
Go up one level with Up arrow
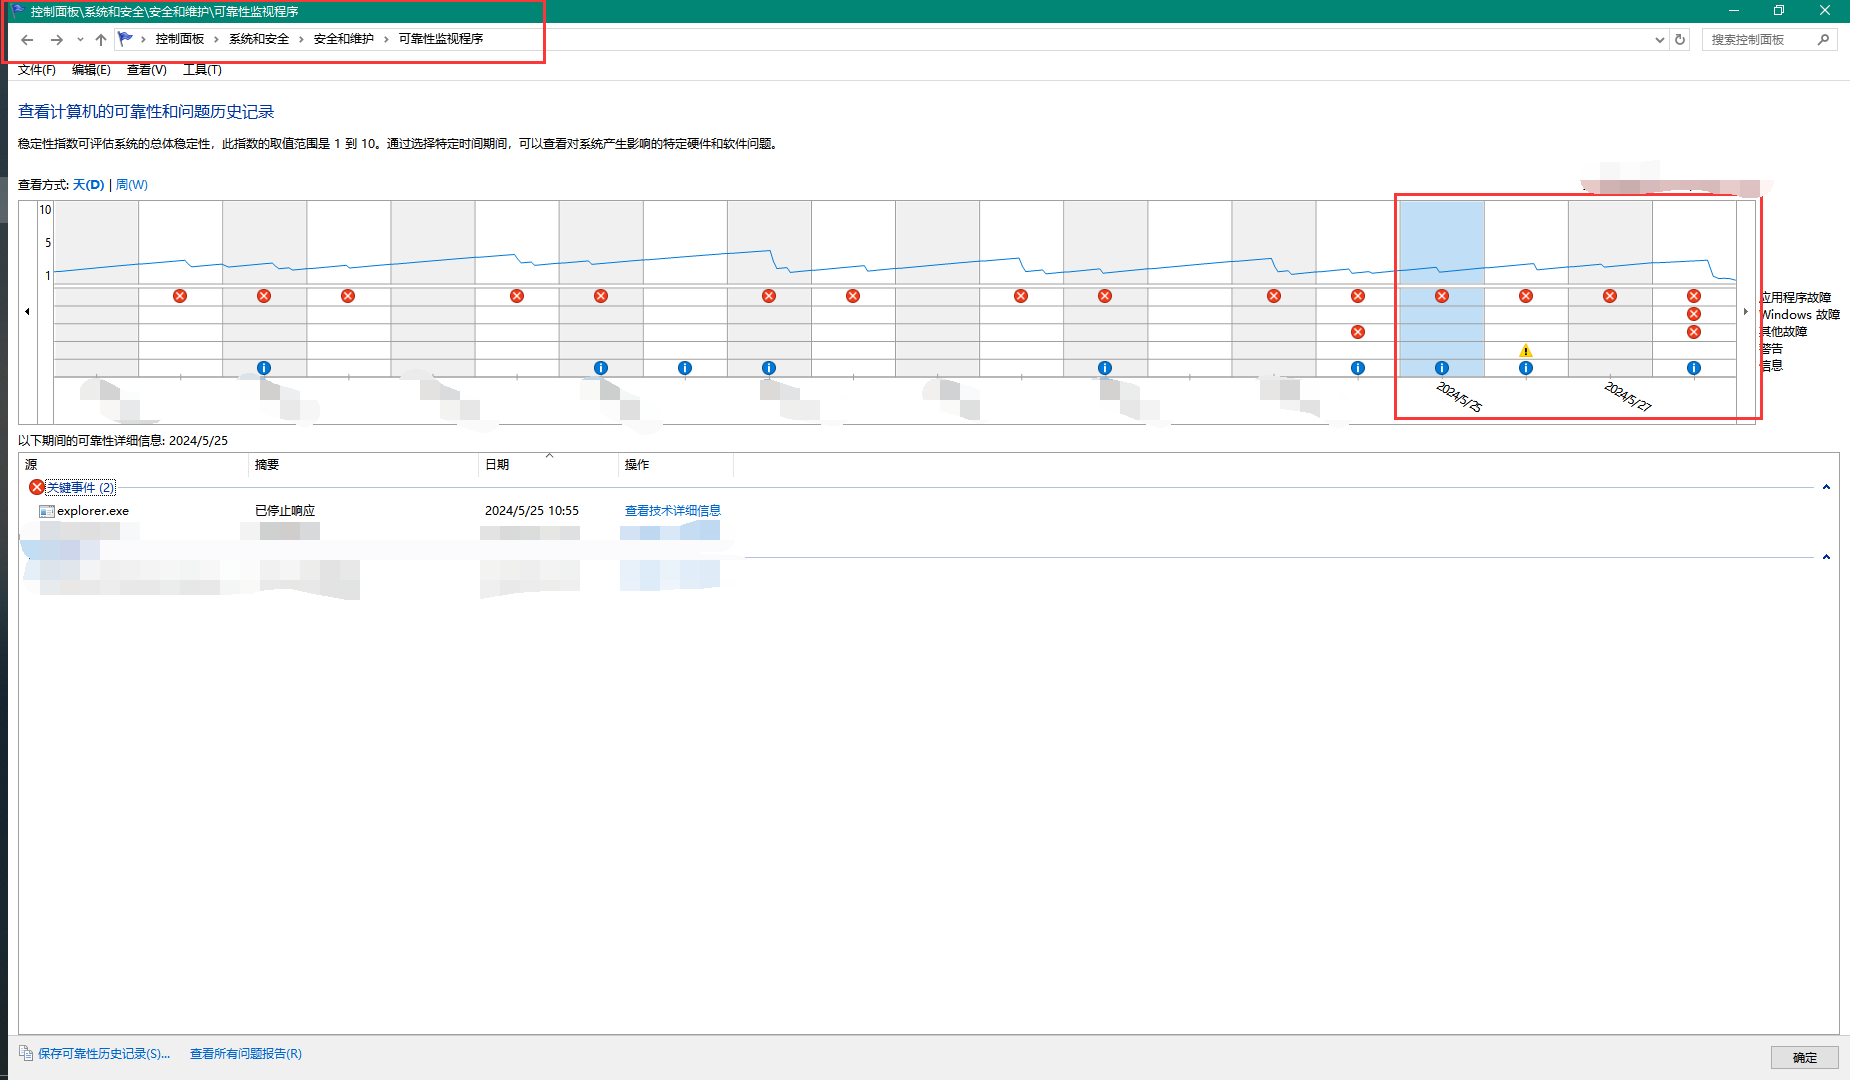pos(101,40)
